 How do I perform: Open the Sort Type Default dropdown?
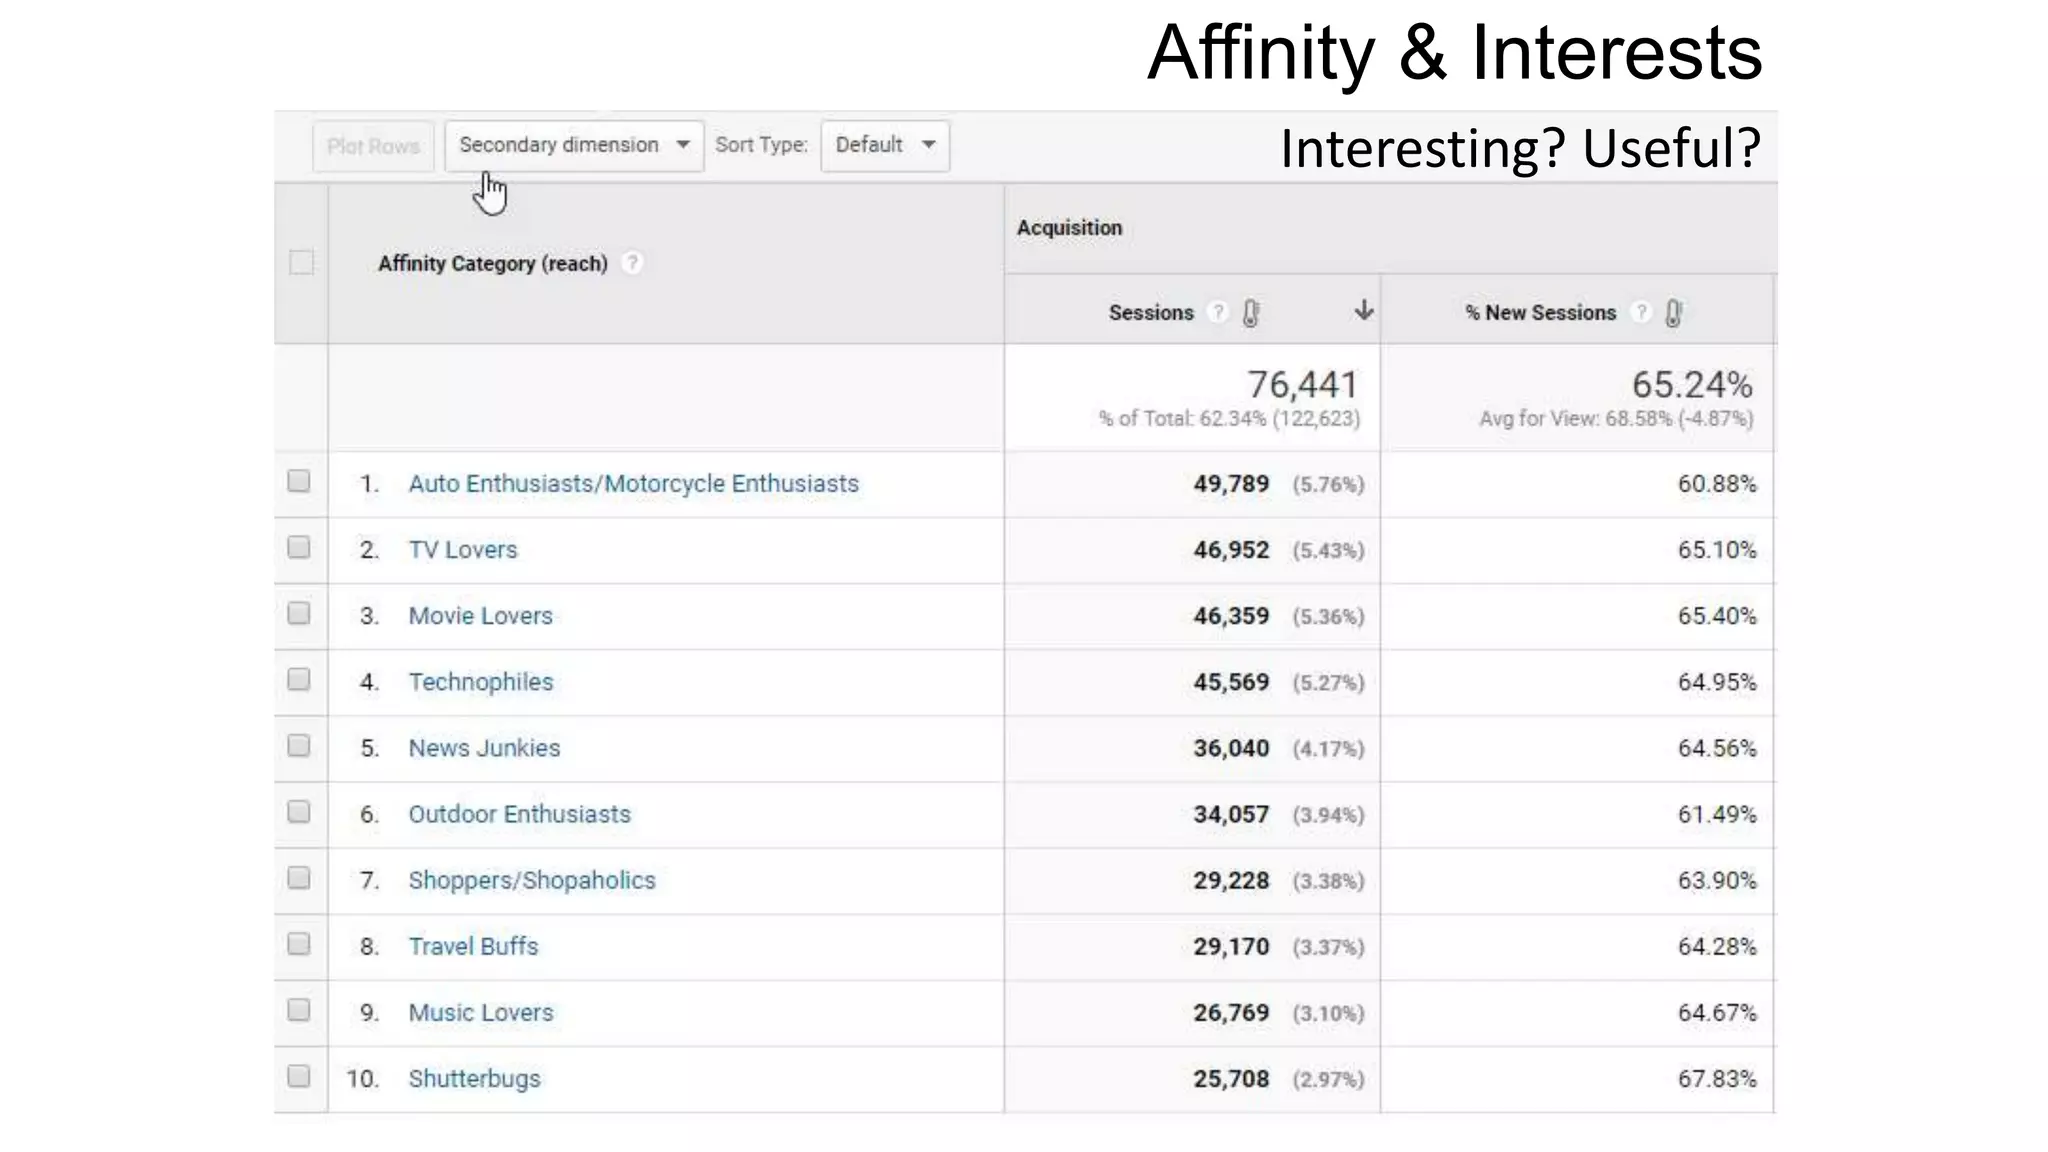[885, 145]
